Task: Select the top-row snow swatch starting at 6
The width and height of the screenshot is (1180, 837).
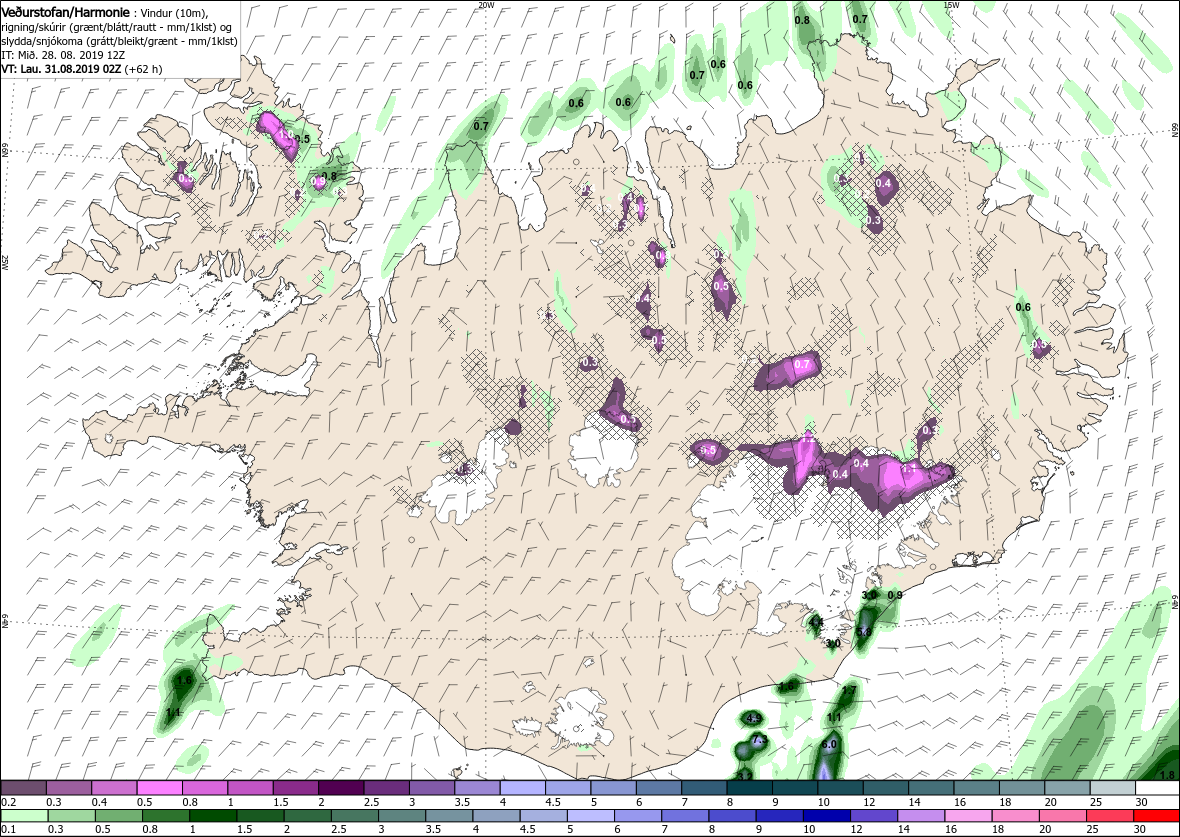Action: [x=658, y=788]
